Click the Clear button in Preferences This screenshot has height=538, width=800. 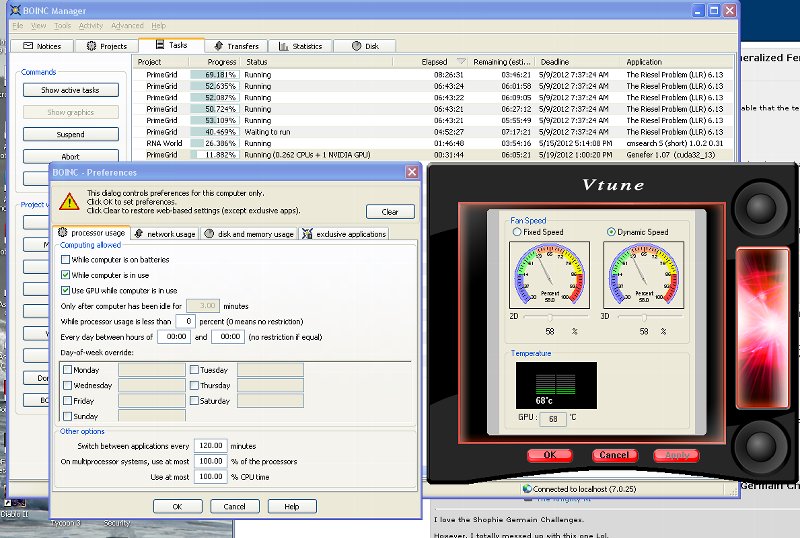[x=390, y=211]
